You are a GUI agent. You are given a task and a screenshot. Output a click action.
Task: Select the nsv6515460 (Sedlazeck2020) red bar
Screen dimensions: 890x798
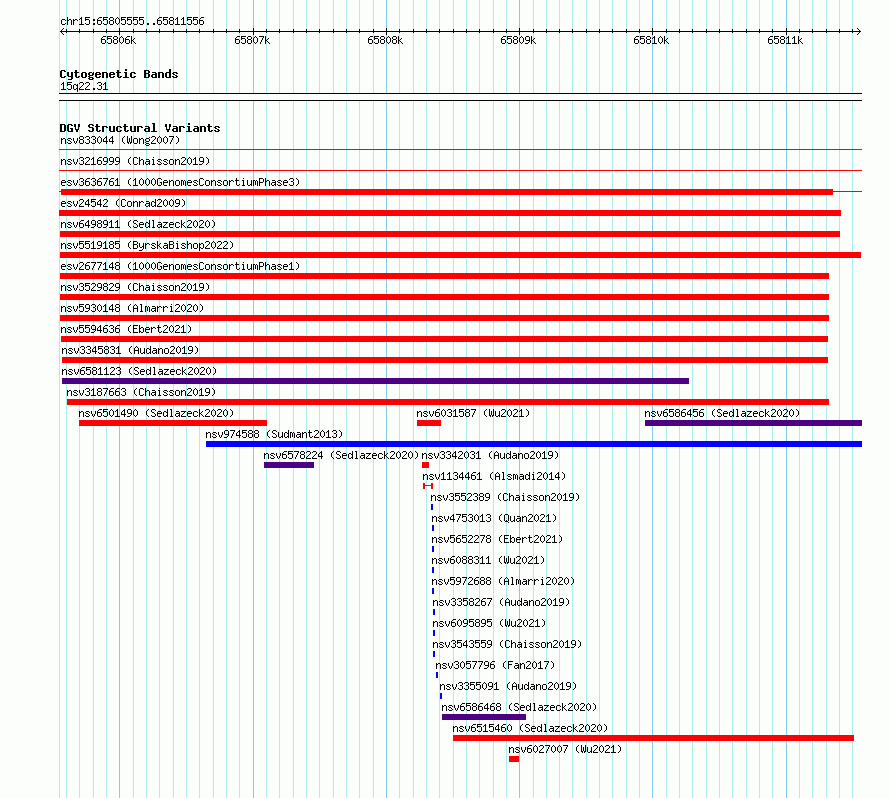coord(653,738)
